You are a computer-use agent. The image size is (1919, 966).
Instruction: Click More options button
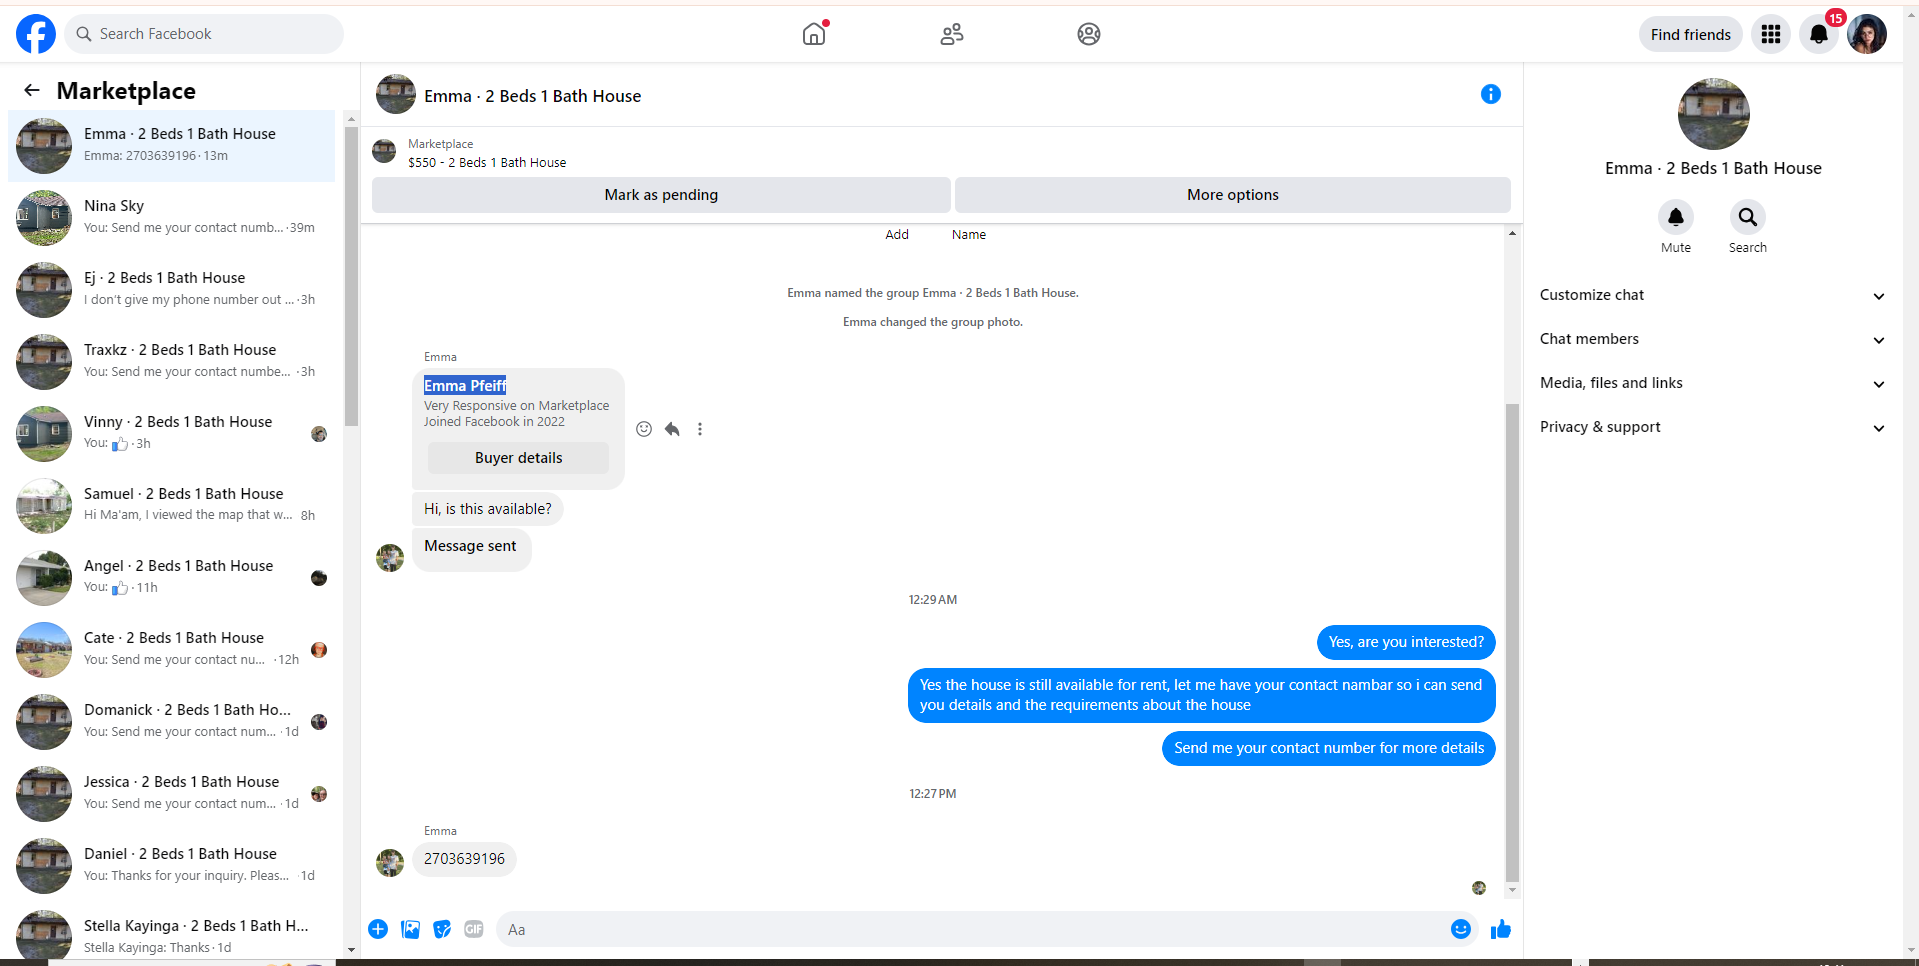pos(1232,195)
